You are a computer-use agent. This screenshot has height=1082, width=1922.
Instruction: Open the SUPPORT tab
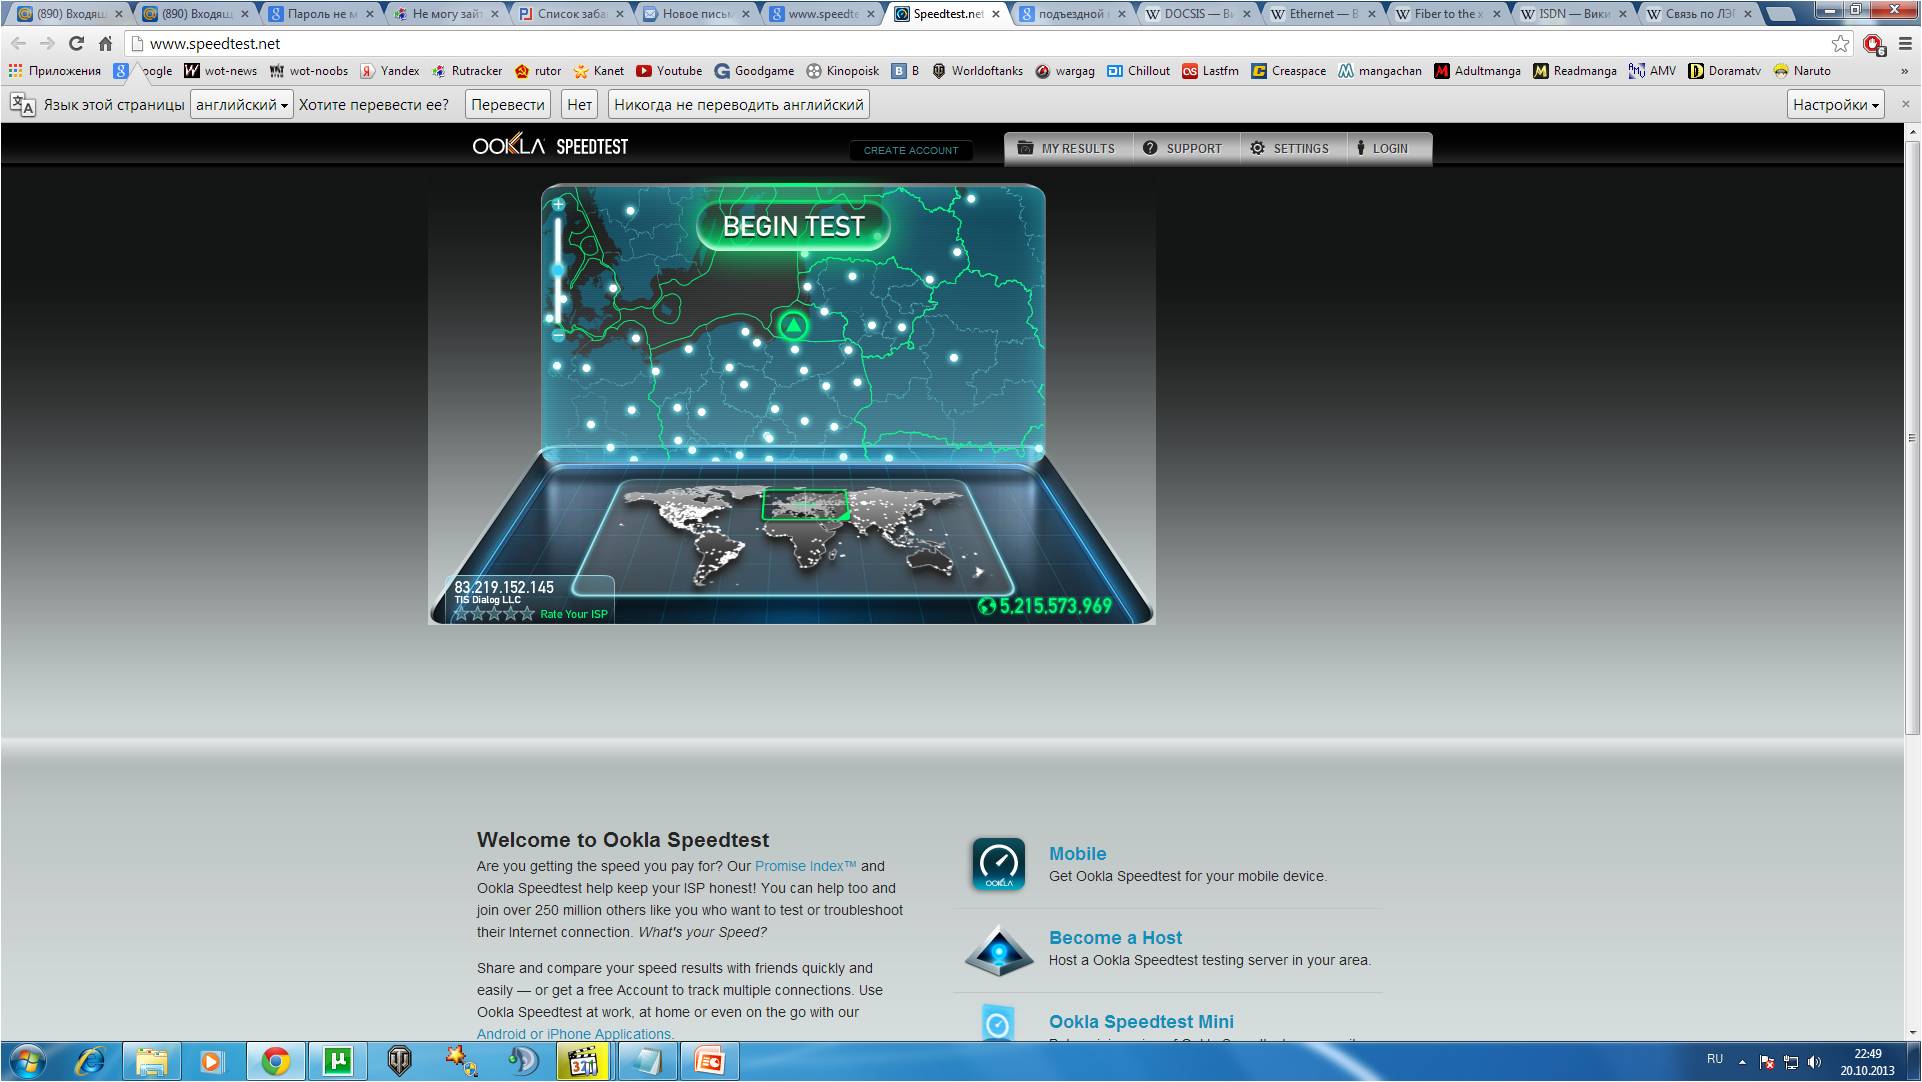(x=1184, y=148)
